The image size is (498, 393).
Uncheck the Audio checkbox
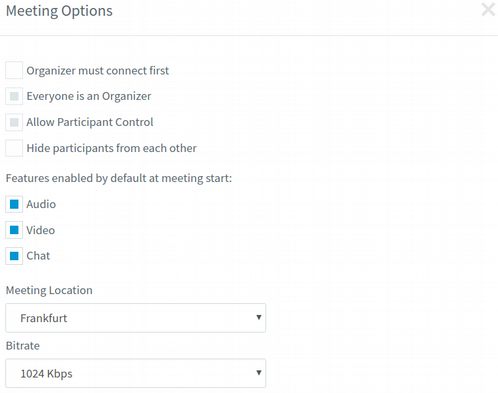pos(14,204)
